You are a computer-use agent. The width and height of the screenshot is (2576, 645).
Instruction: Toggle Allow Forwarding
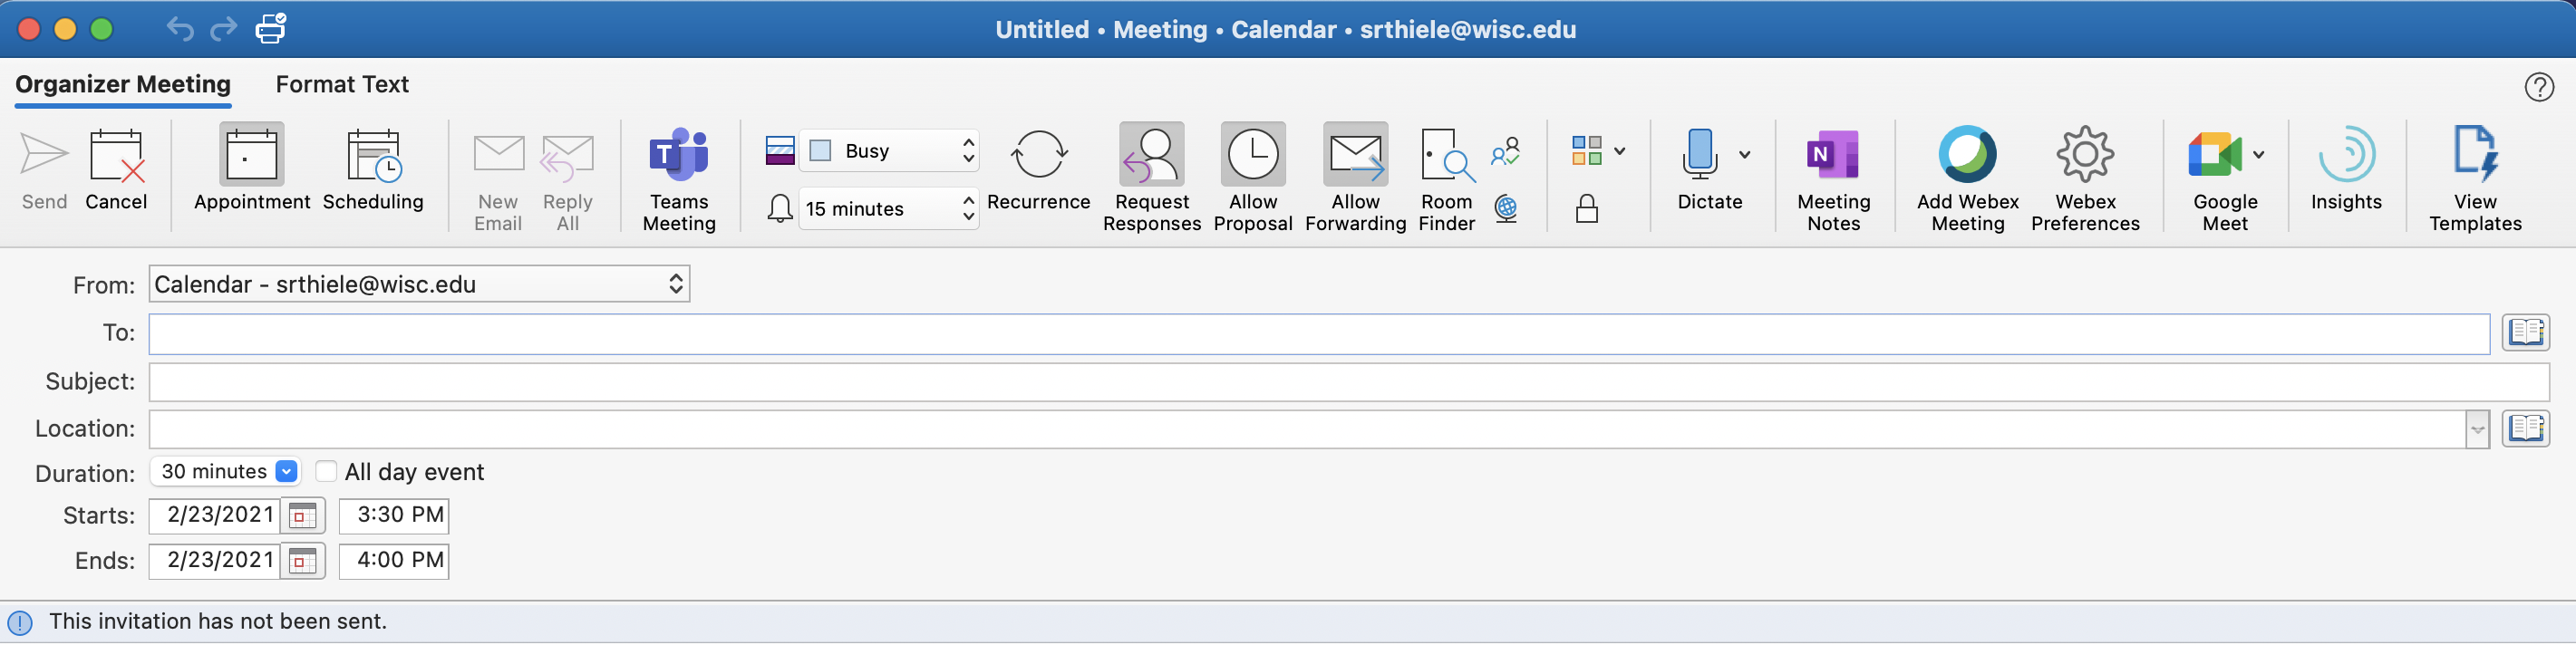pyautogui.click(x=1355, y=155)
